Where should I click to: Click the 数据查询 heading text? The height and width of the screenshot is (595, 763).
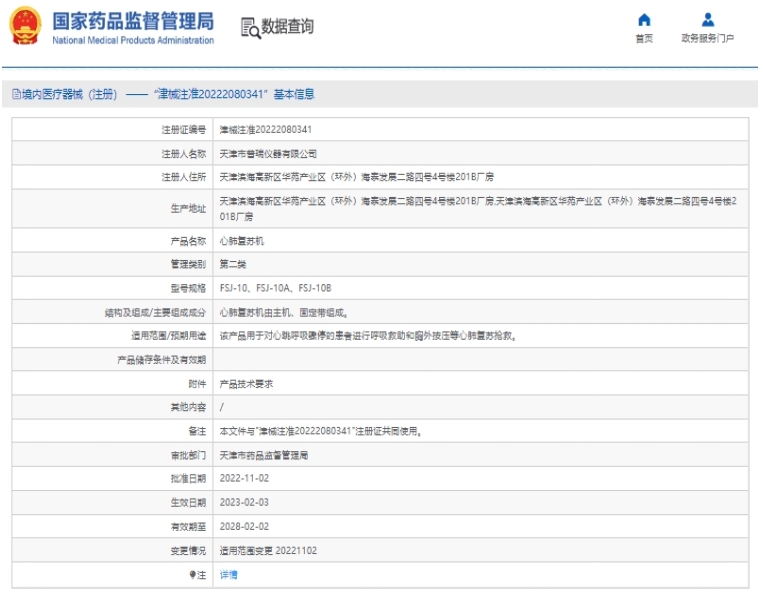pos(288,27)
